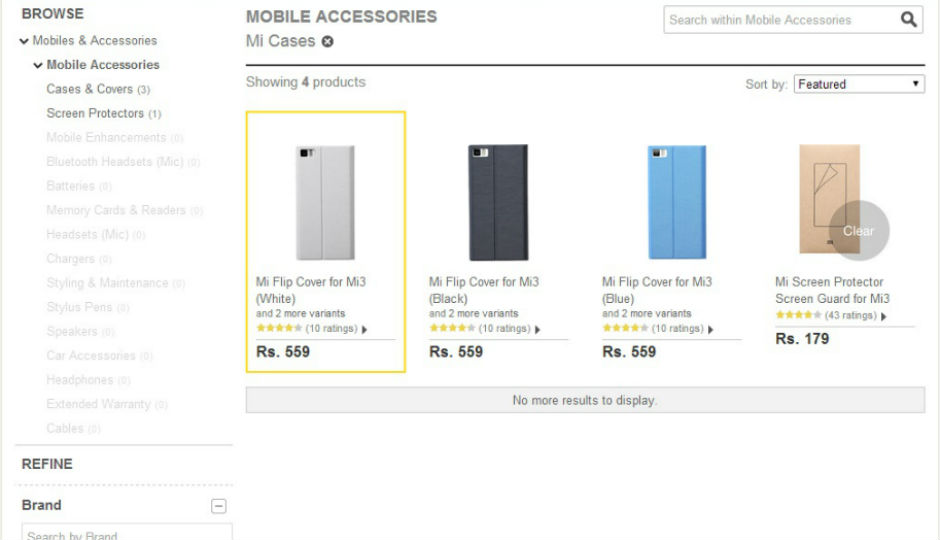Open Mi Flip Cover for Mi3 (Black) link
940x540 pixels.
tap(484, 290)
